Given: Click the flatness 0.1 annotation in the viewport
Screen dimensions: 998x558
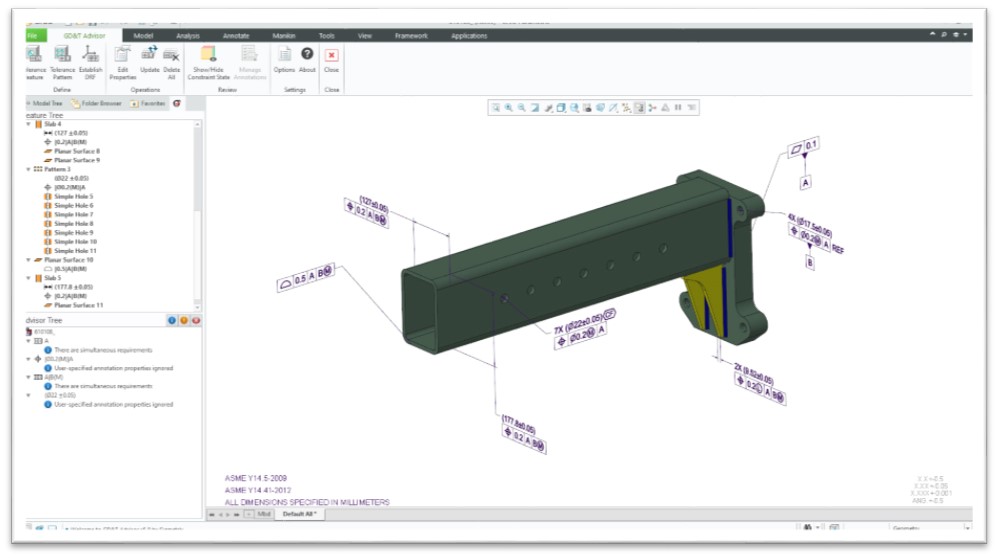Looking at the screenshot, I should click(803, 148).
